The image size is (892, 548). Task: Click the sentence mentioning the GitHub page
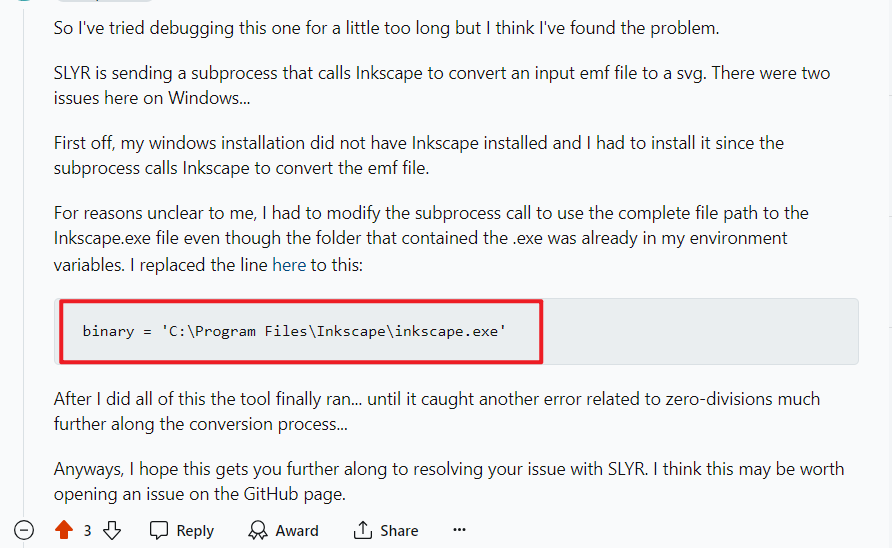click(449, 481)
